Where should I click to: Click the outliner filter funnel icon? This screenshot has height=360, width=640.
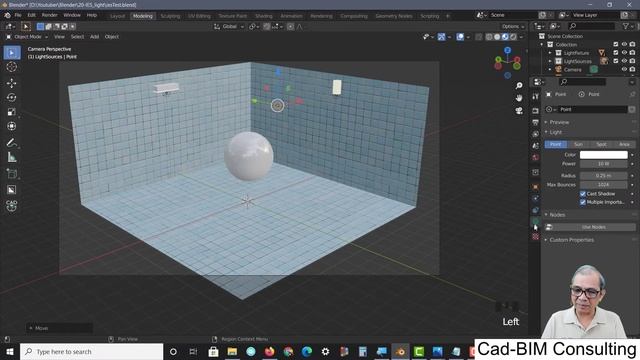(626, 26)
